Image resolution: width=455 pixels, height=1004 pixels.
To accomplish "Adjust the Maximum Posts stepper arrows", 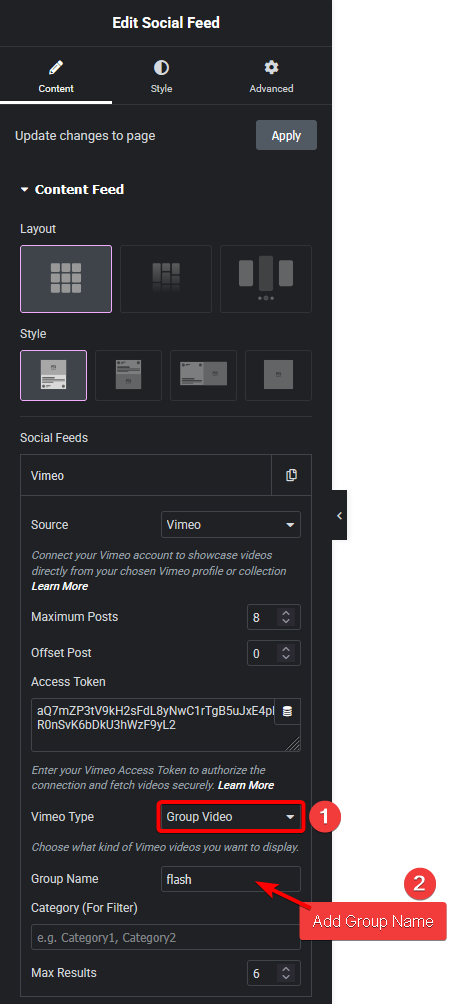I will point(286,617).
